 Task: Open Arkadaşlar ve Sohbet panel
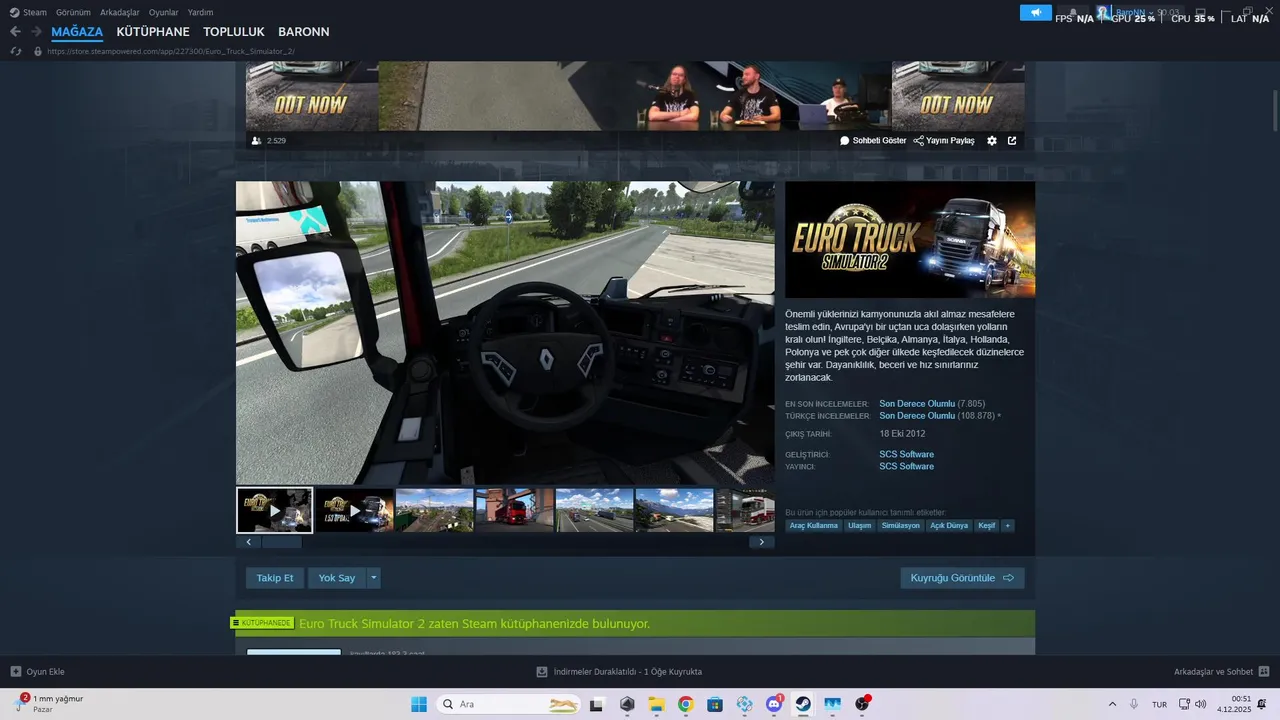coord(1221,672)
